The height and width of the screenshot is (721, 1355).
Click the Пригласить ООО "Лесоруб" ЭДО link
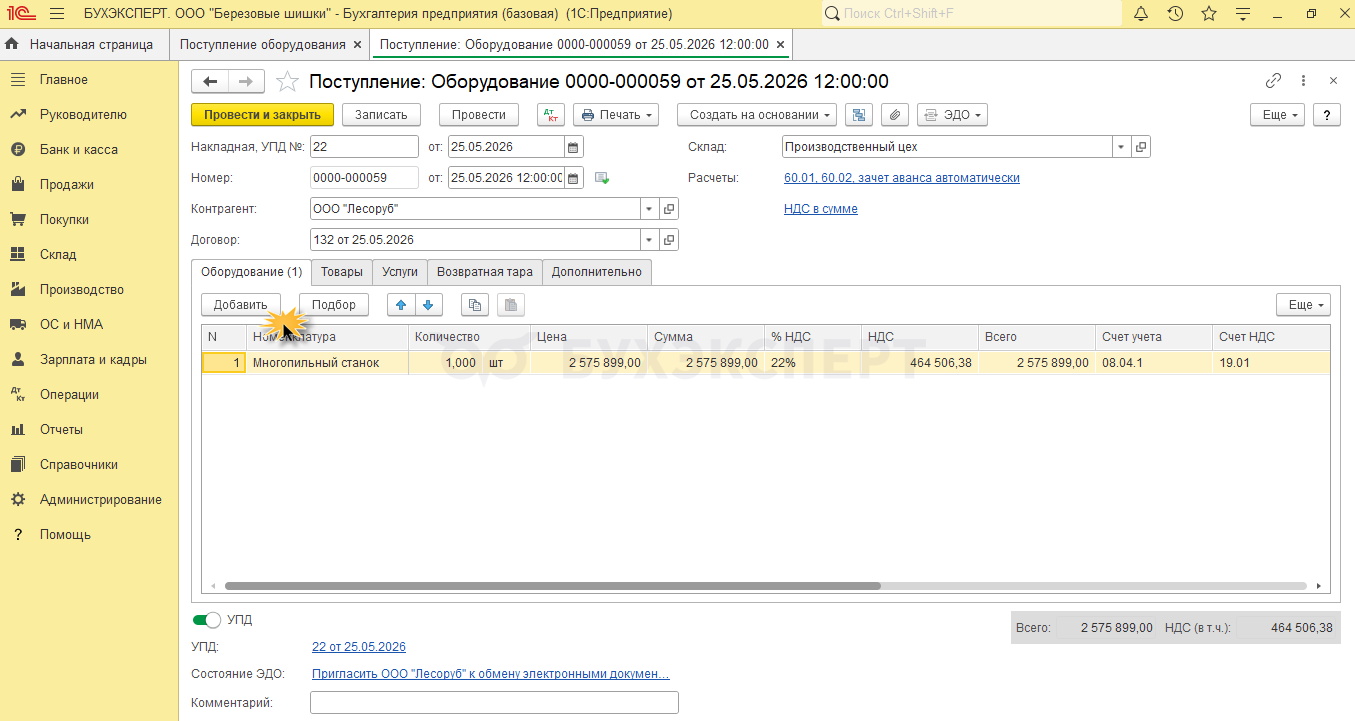[491, 674]
